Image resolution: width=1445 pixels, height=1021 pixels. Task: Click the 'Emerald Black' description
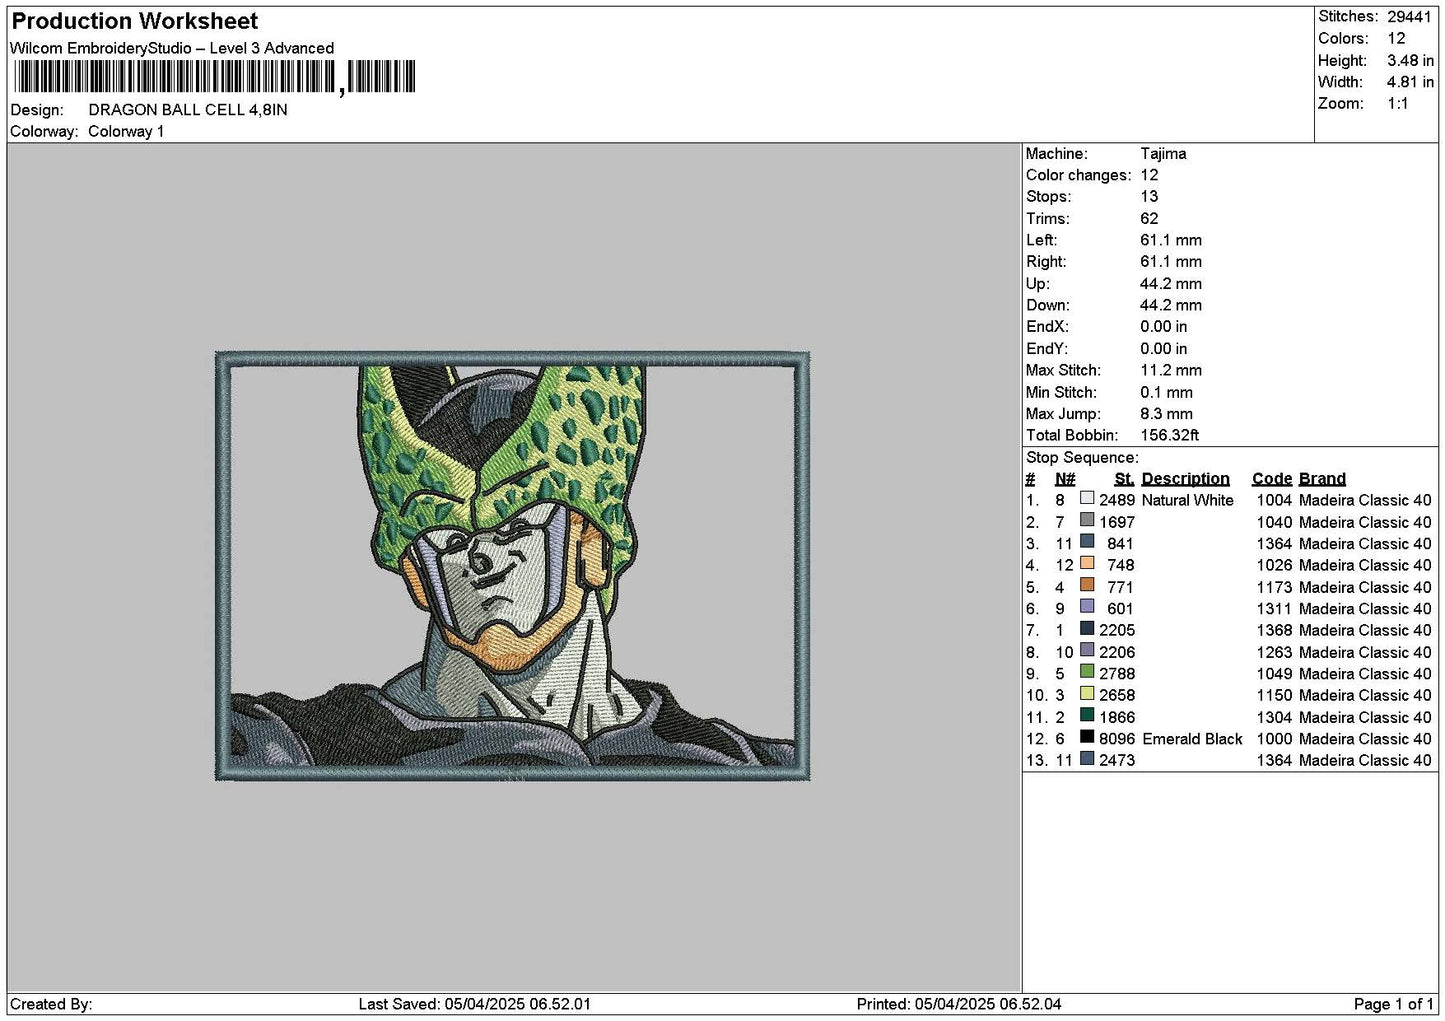click(1192, 739)
